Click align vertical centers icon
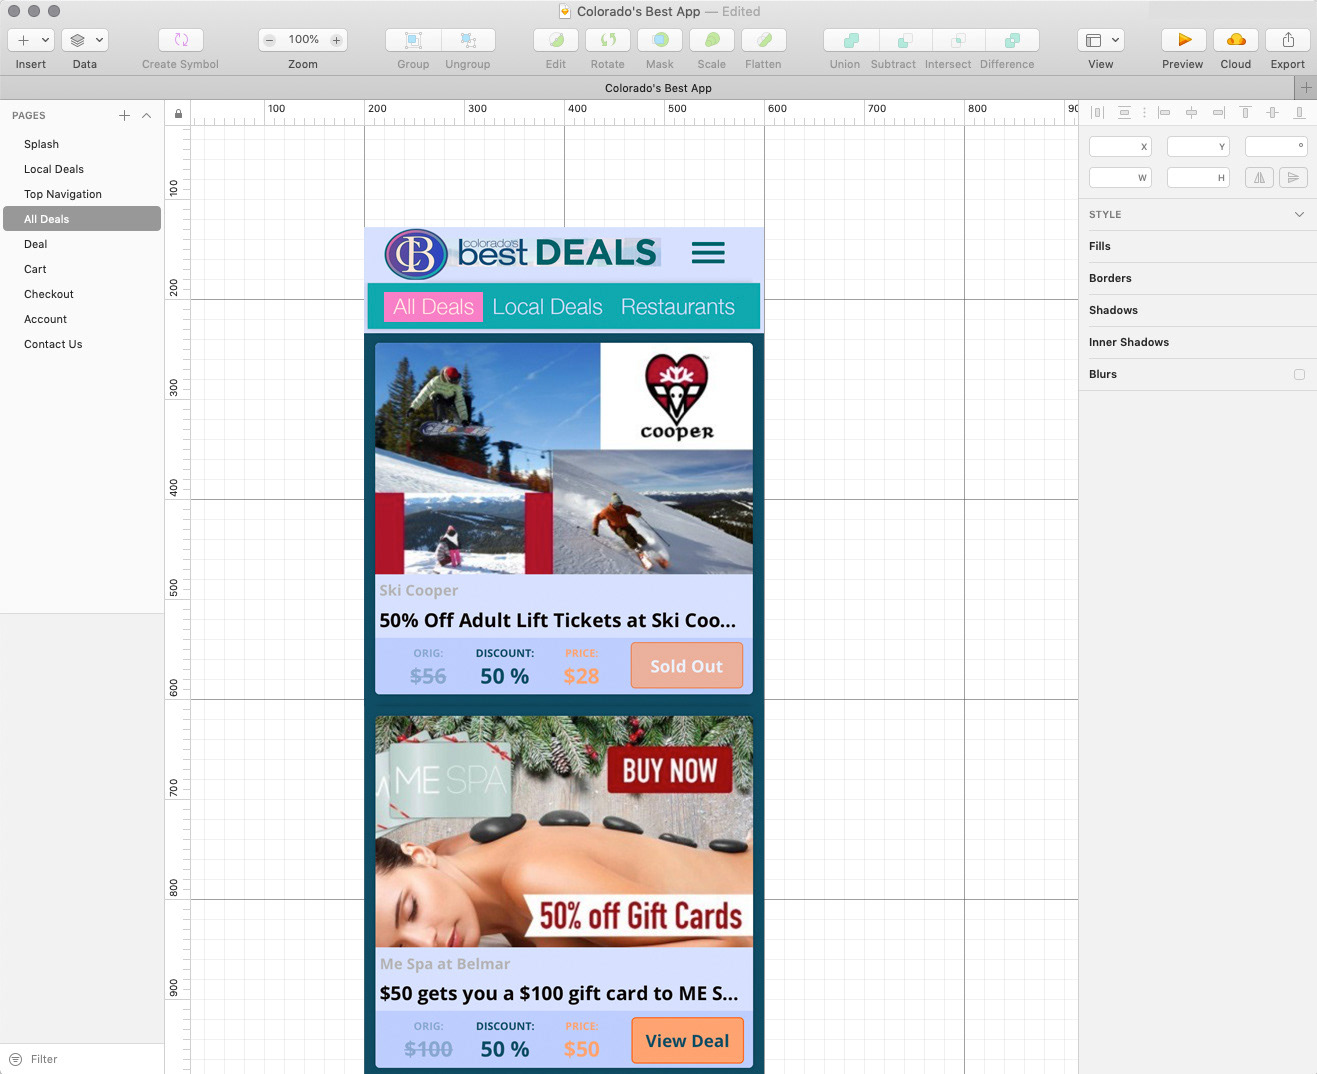 click(1272, 113)
